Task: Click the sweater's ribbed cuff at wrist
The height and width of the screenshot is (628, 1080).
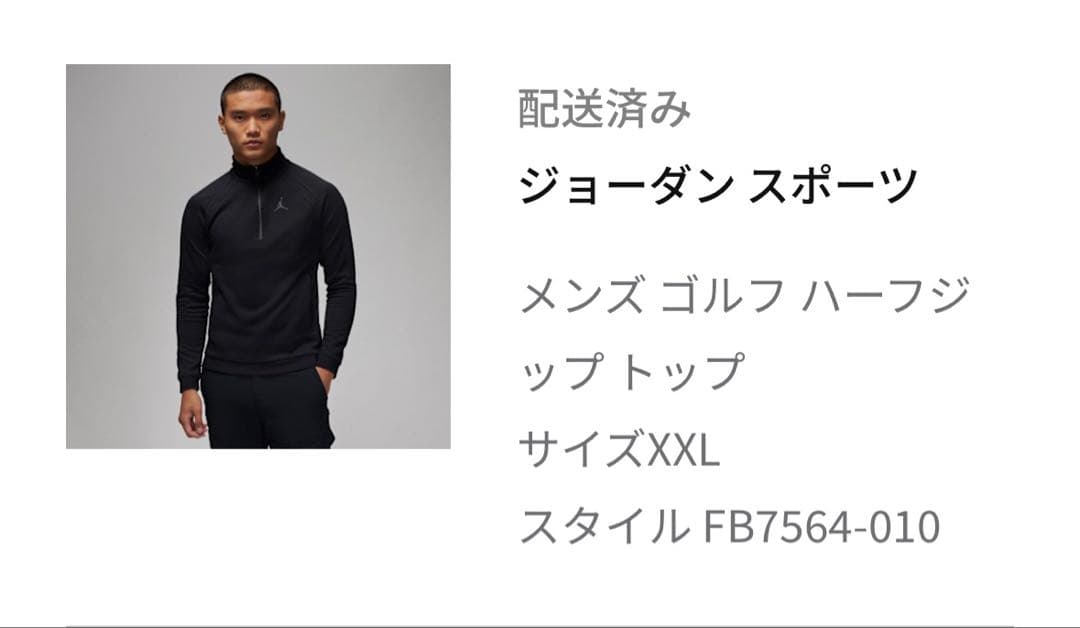Action: [x=189, y=381]
